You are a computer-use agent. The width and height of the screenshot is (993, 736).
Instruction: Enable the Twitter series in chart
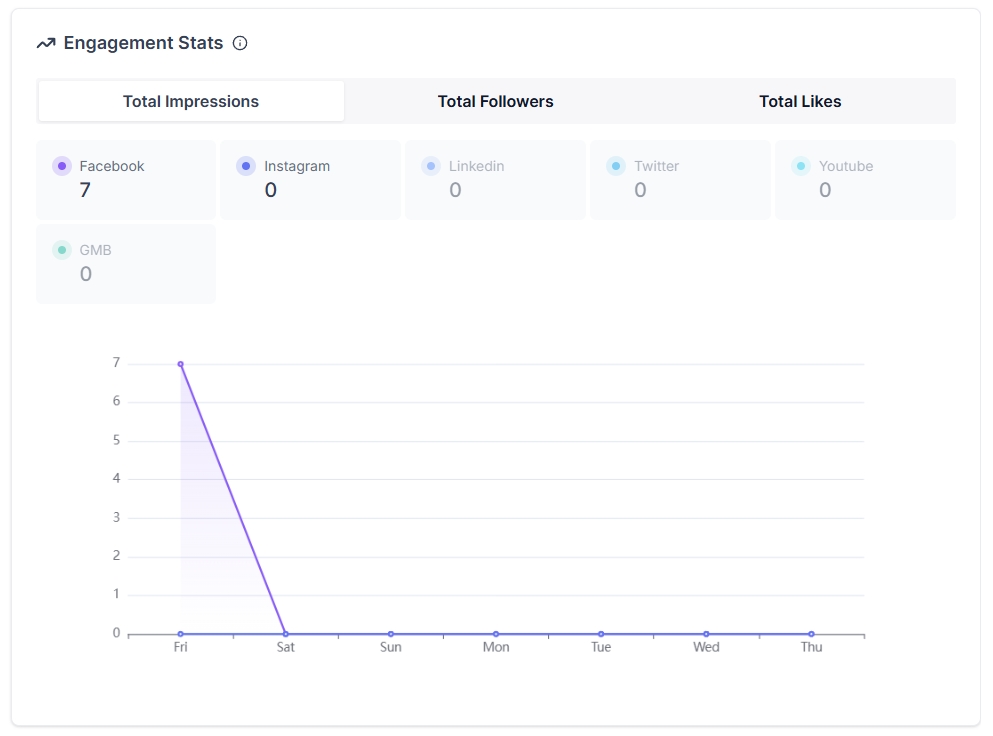click(680, 179)
